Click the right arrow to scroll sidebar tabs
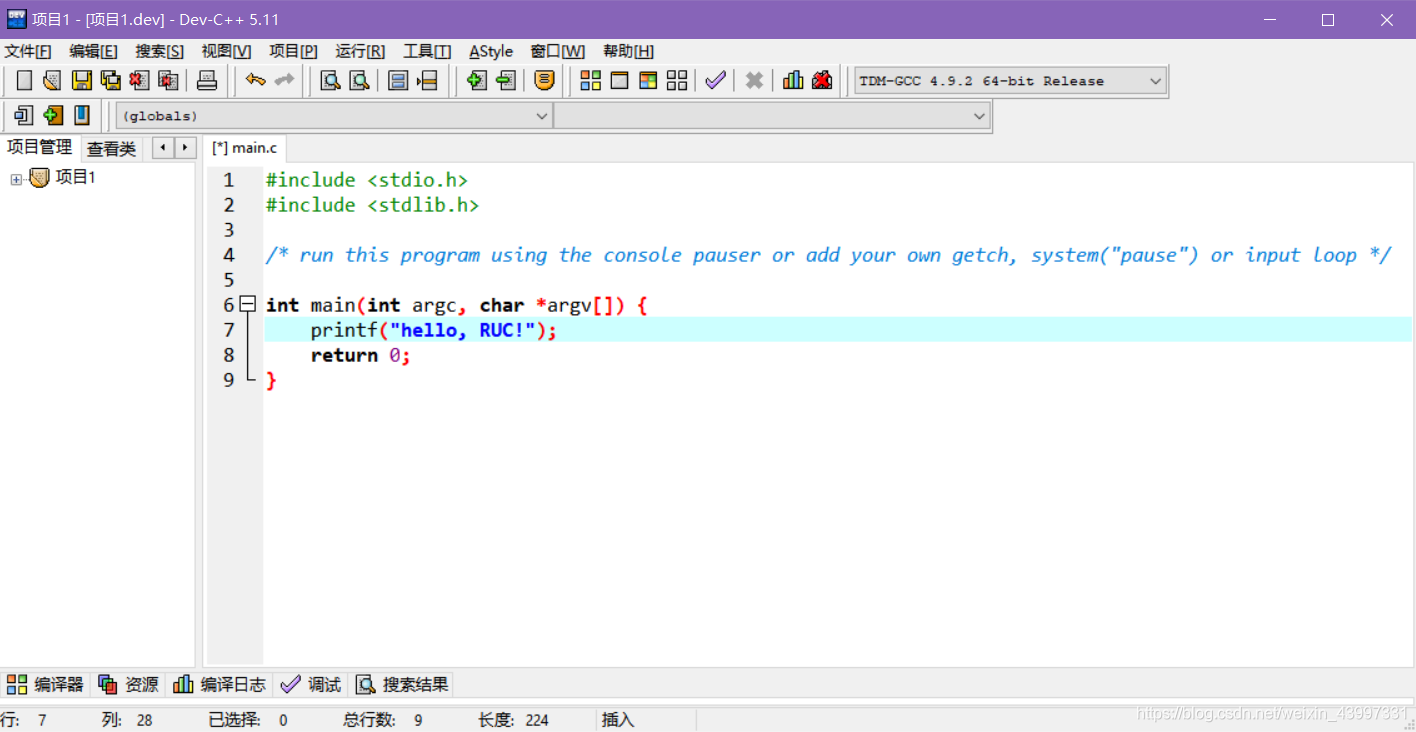This screenshot has height=732, width=1416. pyautogui.click(x=185, y=148)
